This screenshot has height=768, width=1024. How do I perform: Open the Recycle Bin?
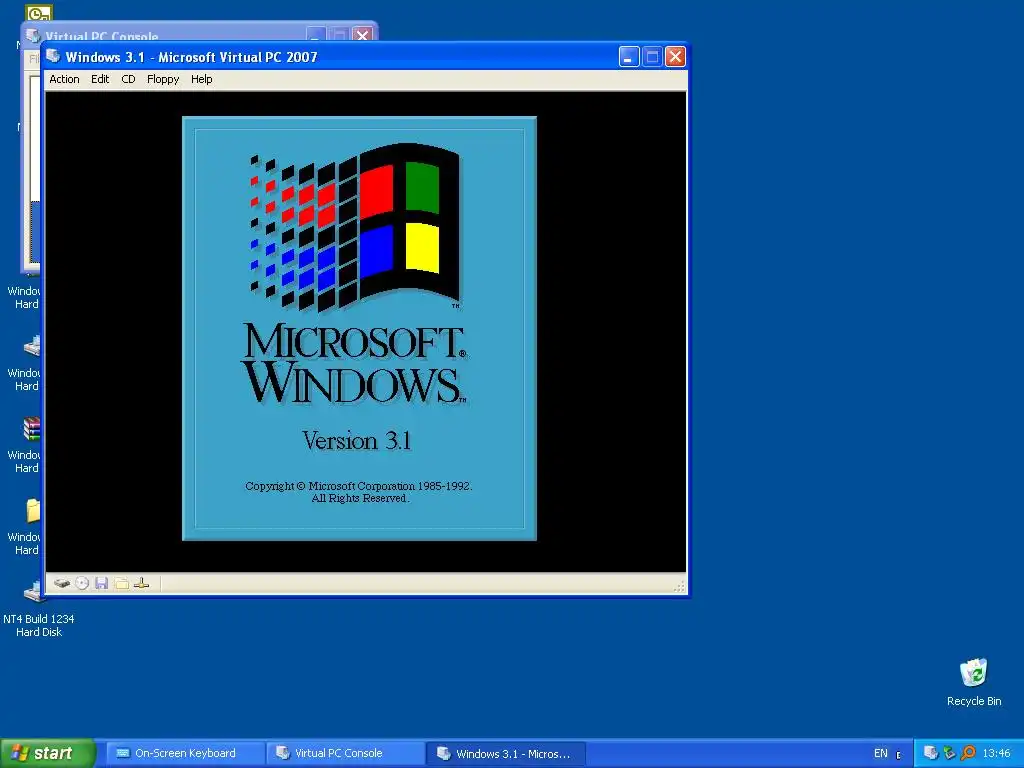(974, 682)
